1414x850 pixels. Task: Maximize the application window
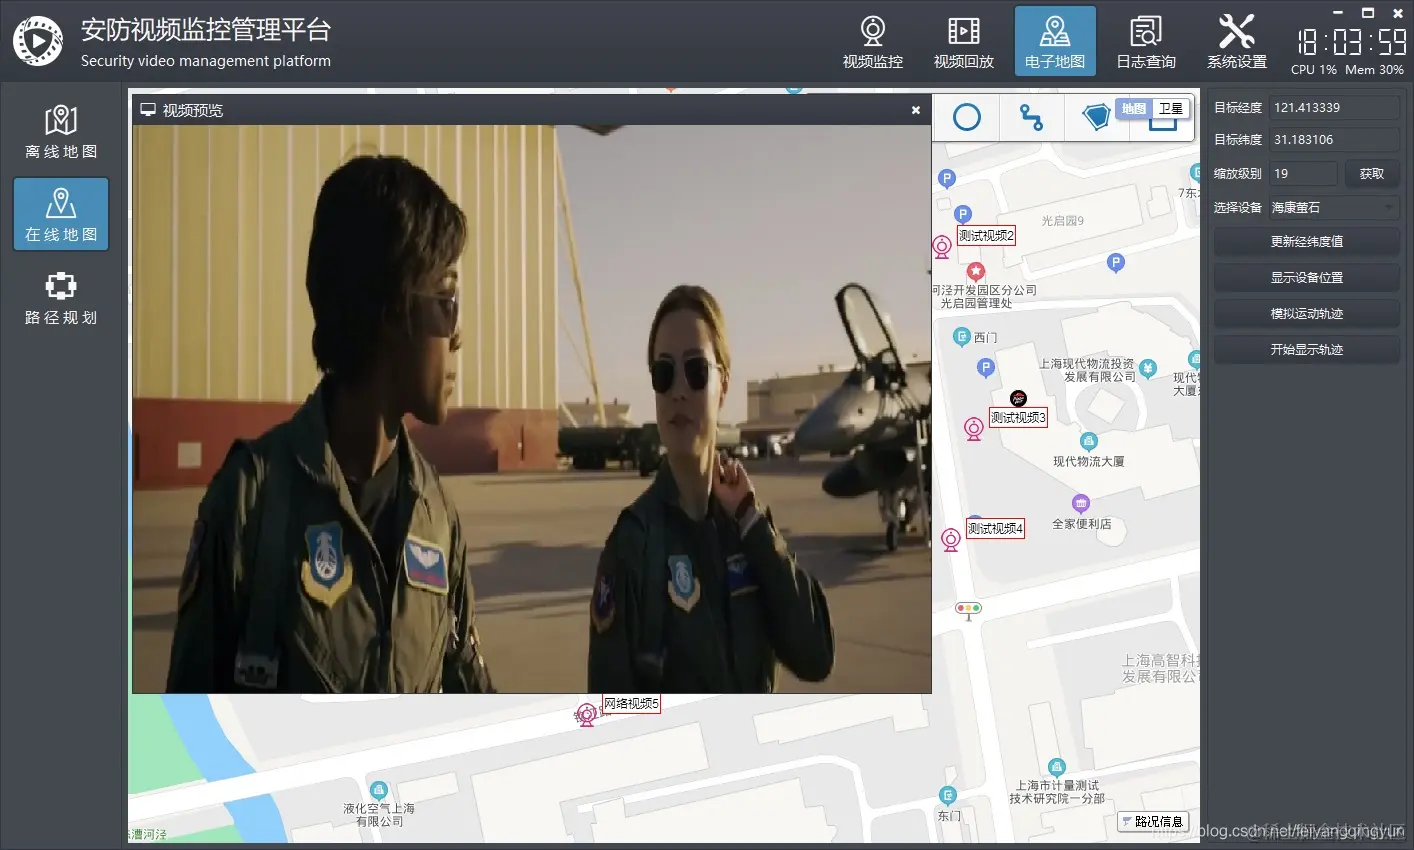1368,13
